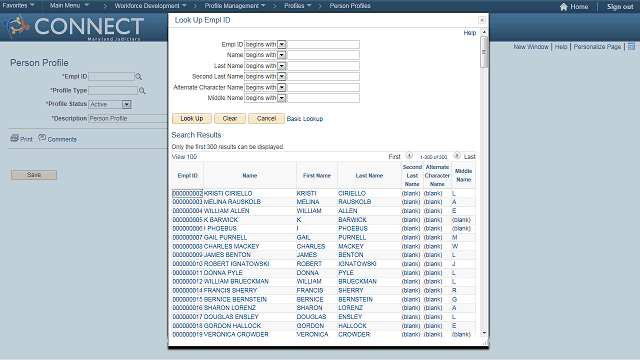Click the Save button
The height and width of the screenshot is (360, 640).
click(34, 175)
